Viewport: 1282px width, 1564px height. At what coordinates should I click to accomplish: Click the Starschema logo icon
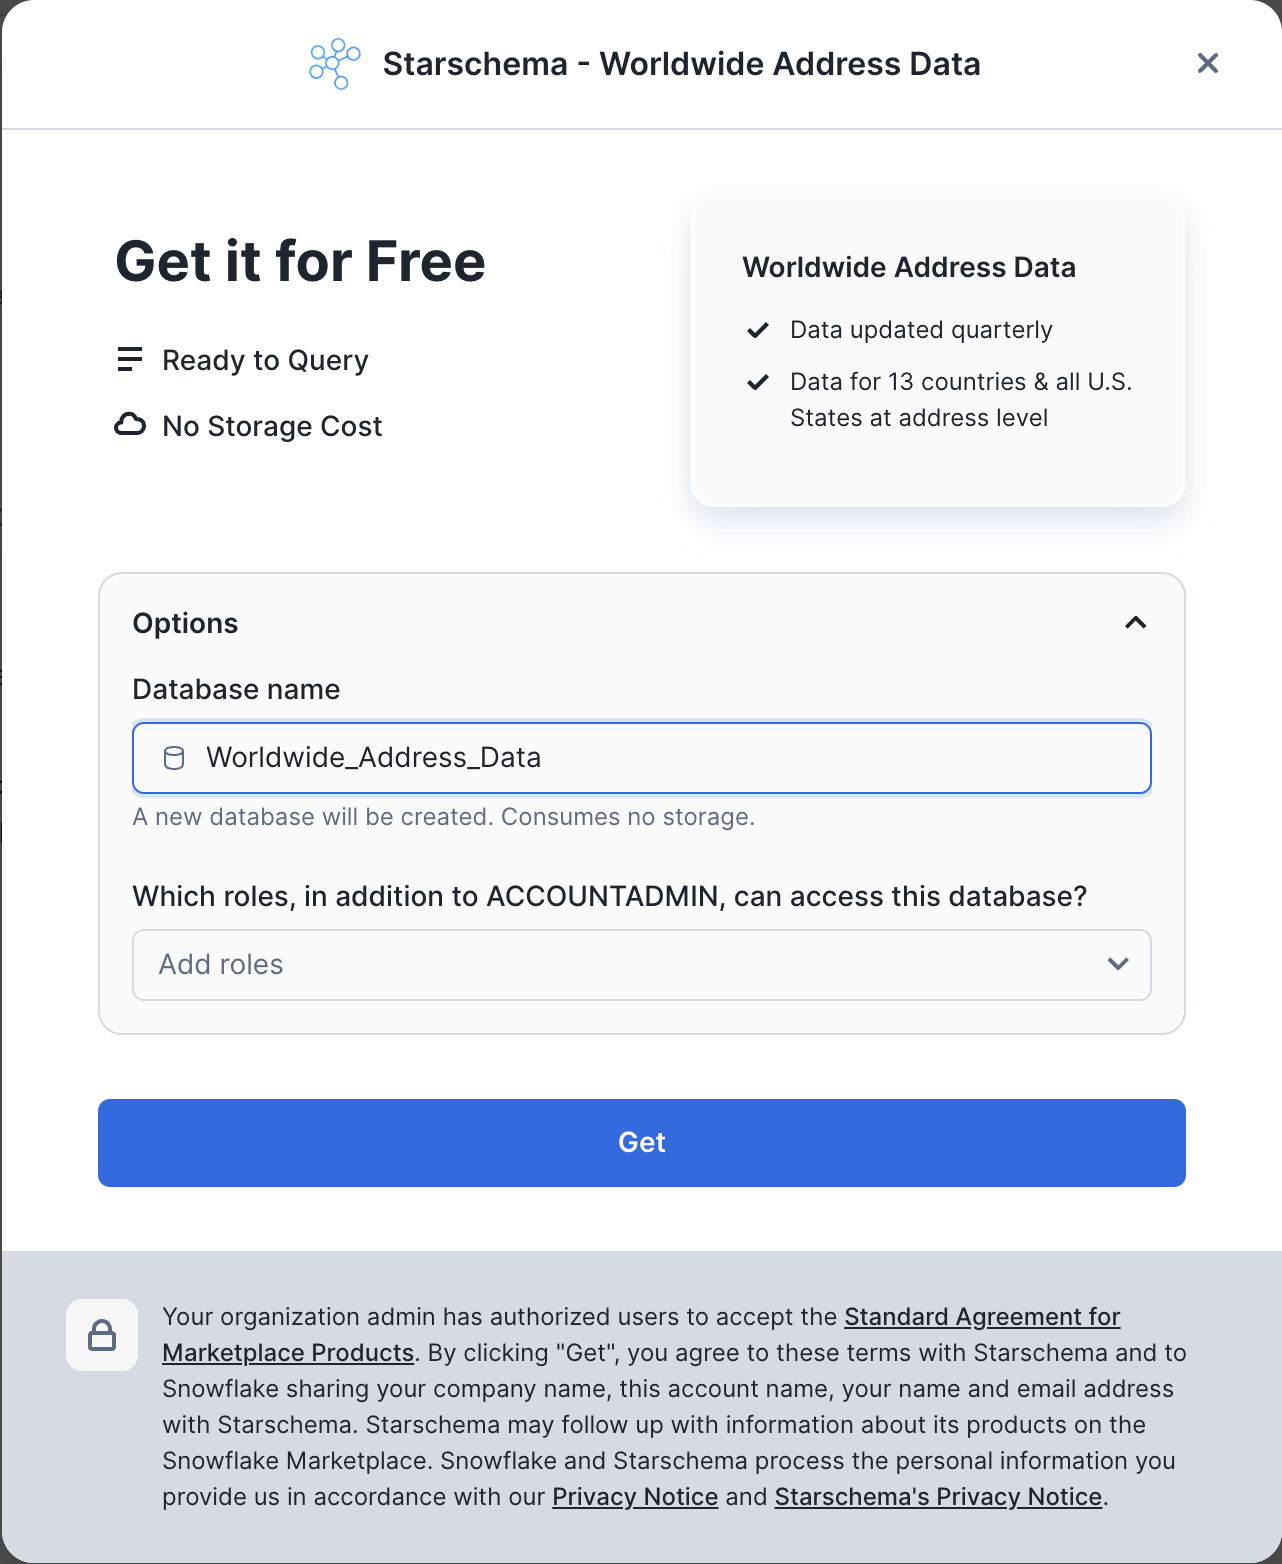point(334,64)
